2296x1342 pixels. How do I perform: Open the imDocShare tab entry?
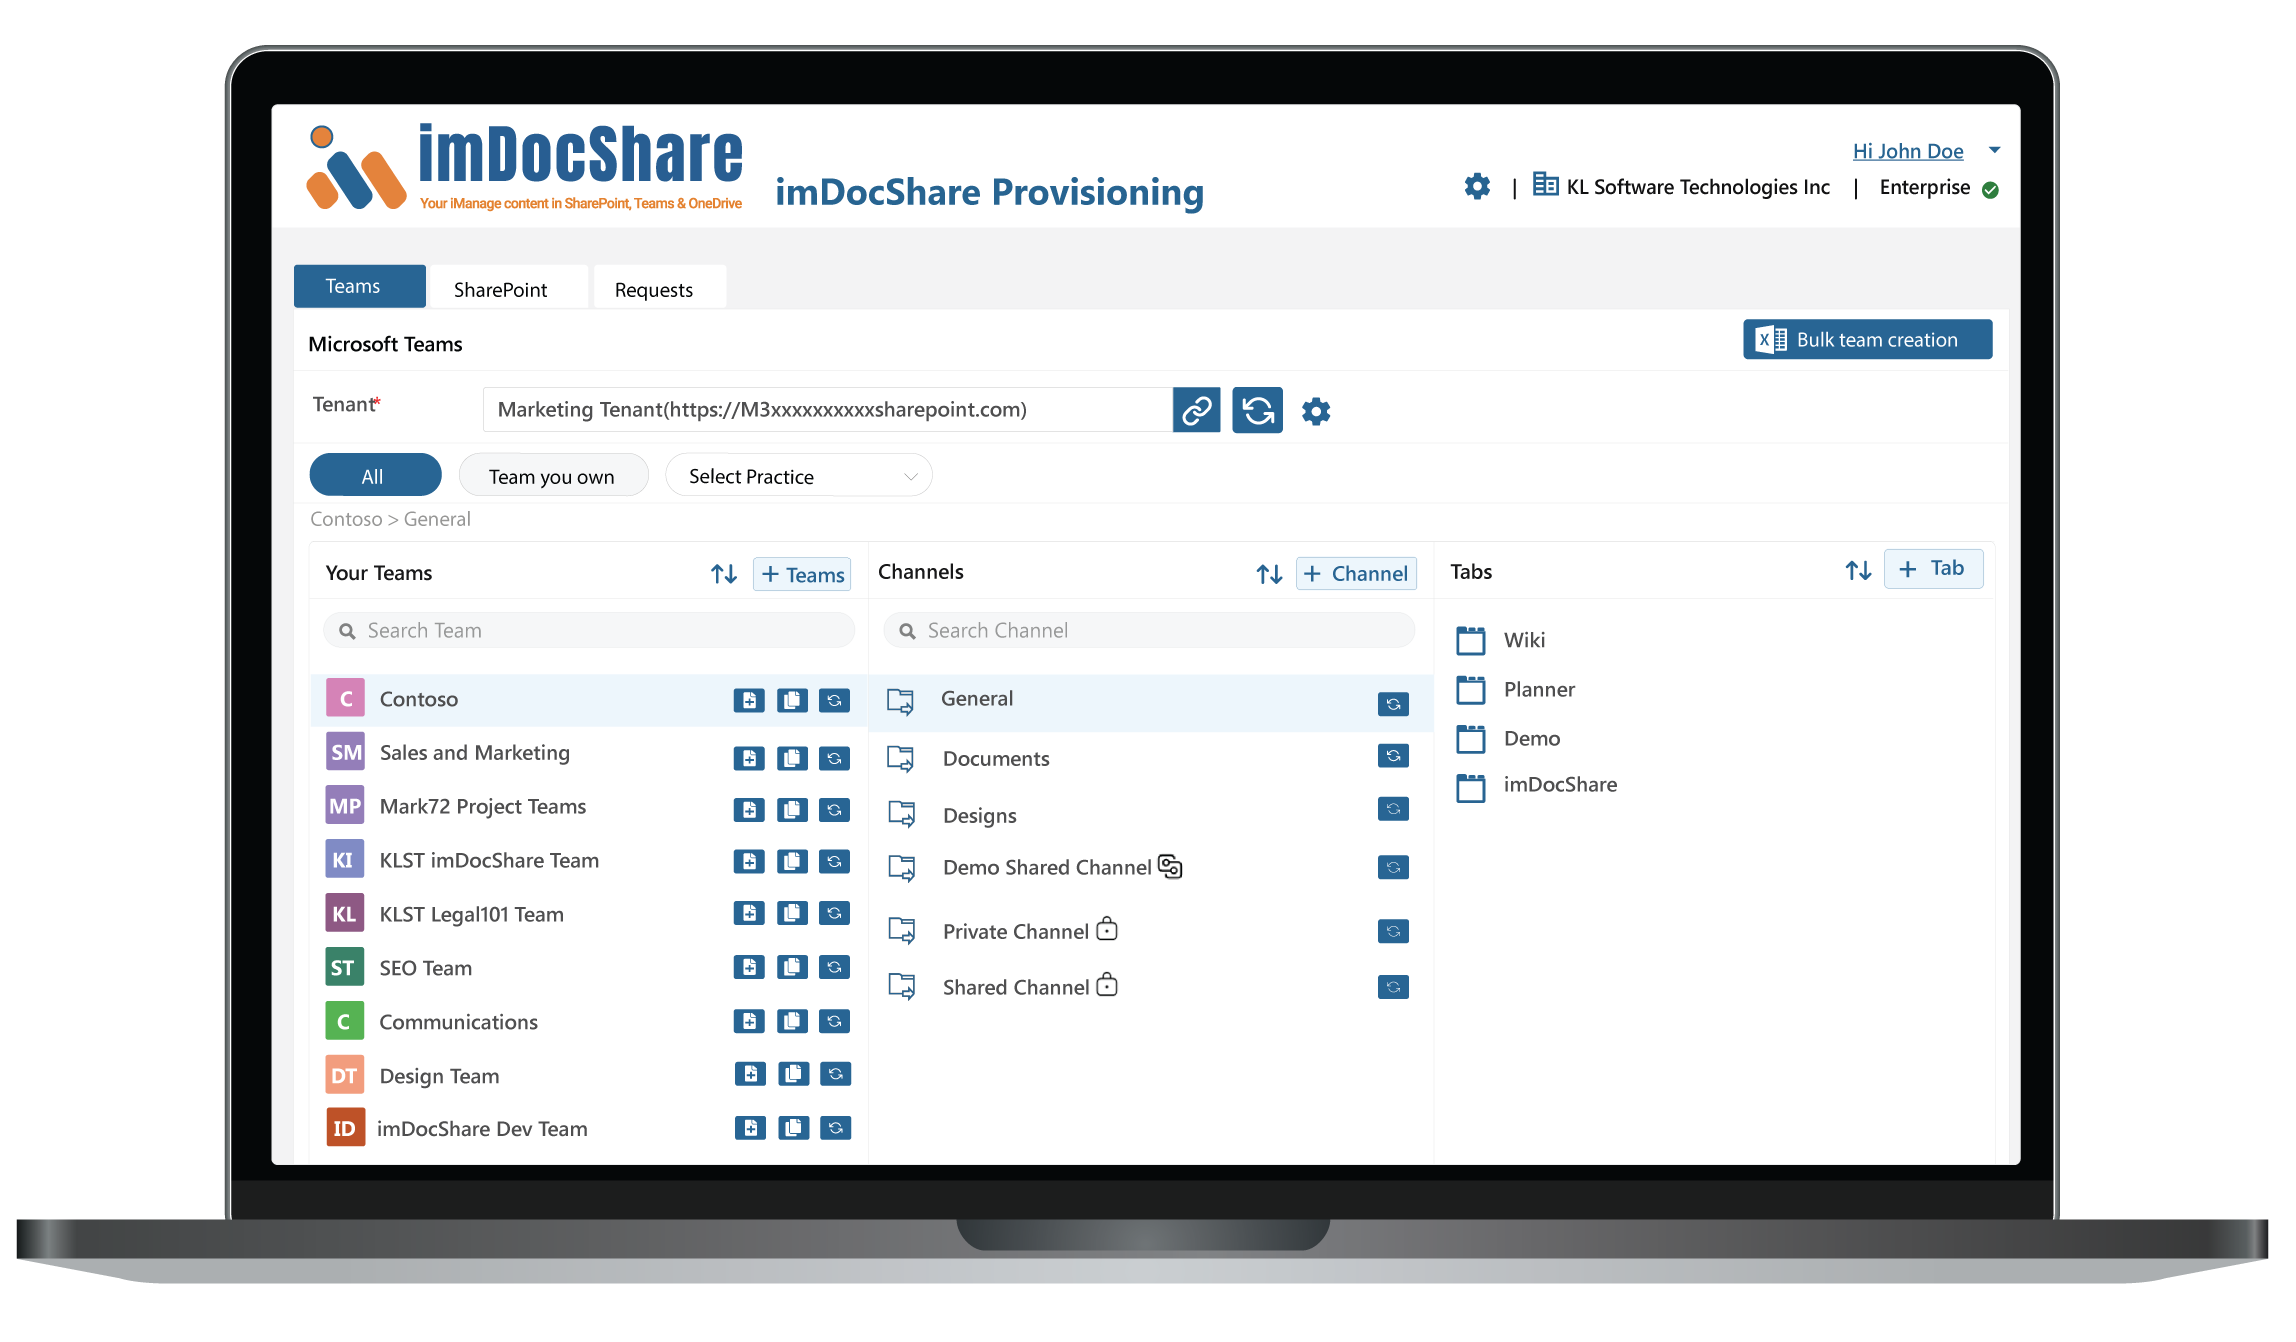click(1538, 786)
